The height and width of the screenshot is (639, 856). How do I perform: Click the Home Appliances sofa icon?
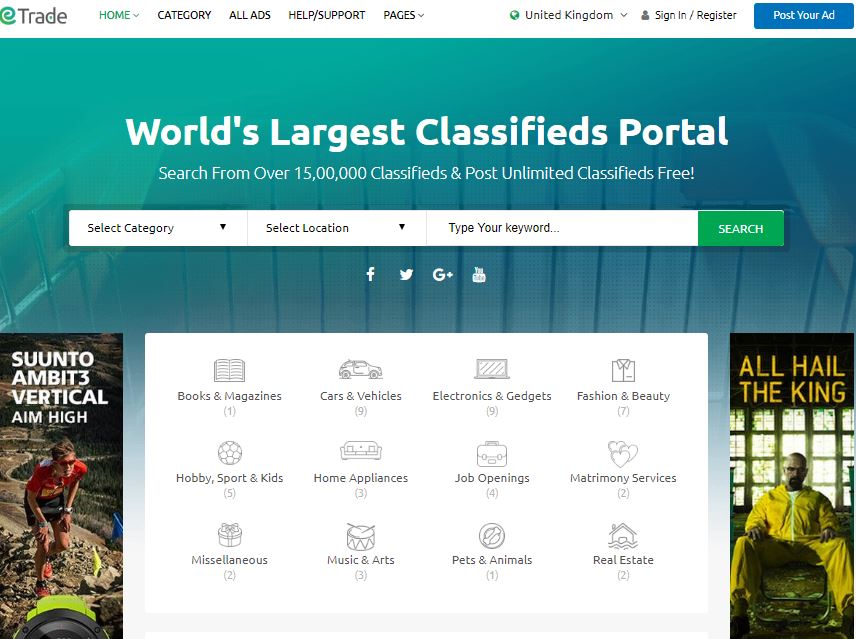pyautogui.click(x=360, y=451)
